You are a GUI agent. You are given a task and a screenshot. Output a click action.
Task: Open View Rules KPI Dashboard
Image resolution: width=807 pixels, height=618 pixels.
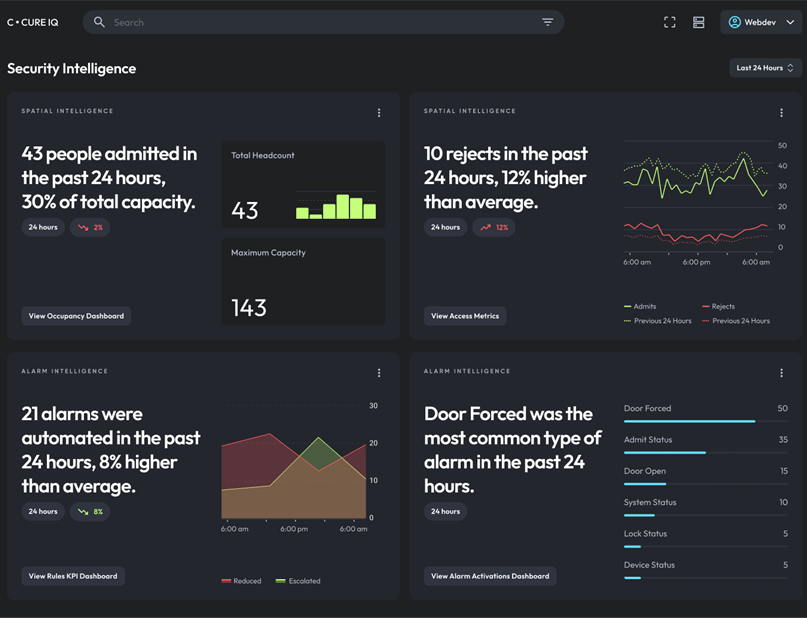(73, 576)
